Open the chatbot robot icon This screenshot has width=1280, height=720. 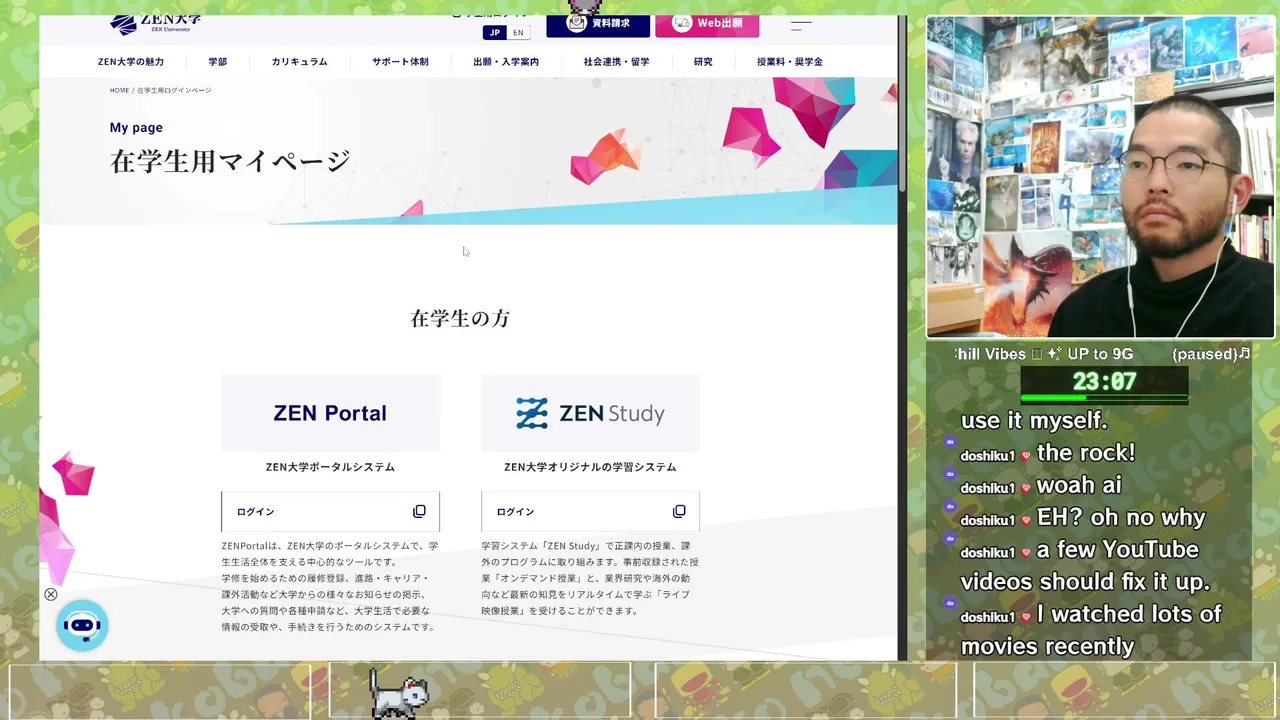(x=82, y=626)
